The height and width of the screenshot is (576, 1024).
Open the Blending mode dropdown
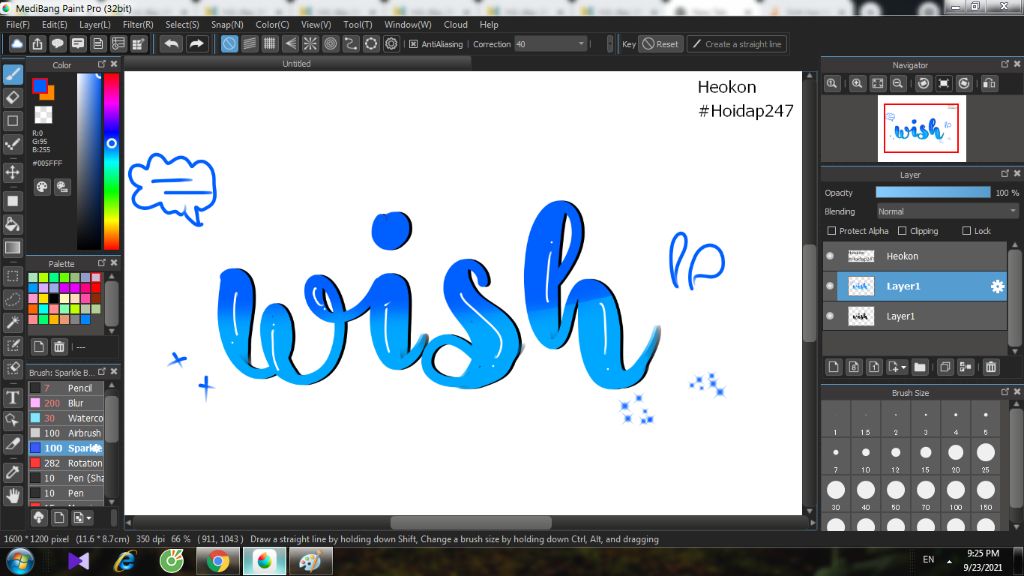(946, 212)
